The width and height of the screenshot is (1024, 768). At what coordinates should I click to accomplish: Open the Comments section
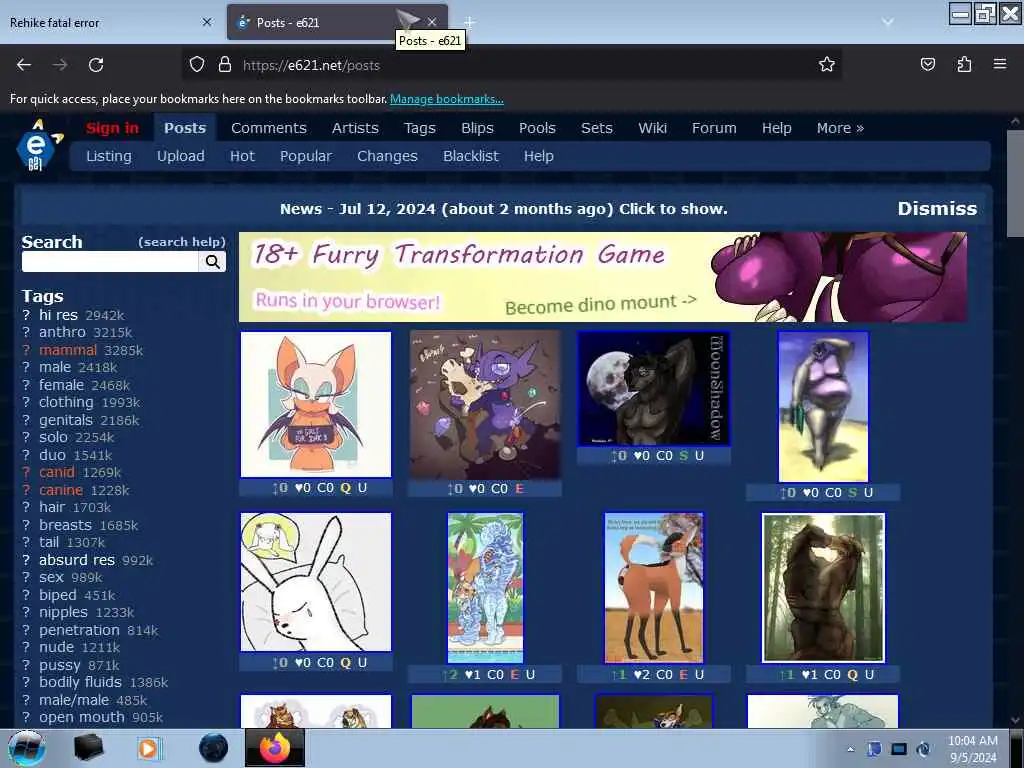tap(268, 128)
